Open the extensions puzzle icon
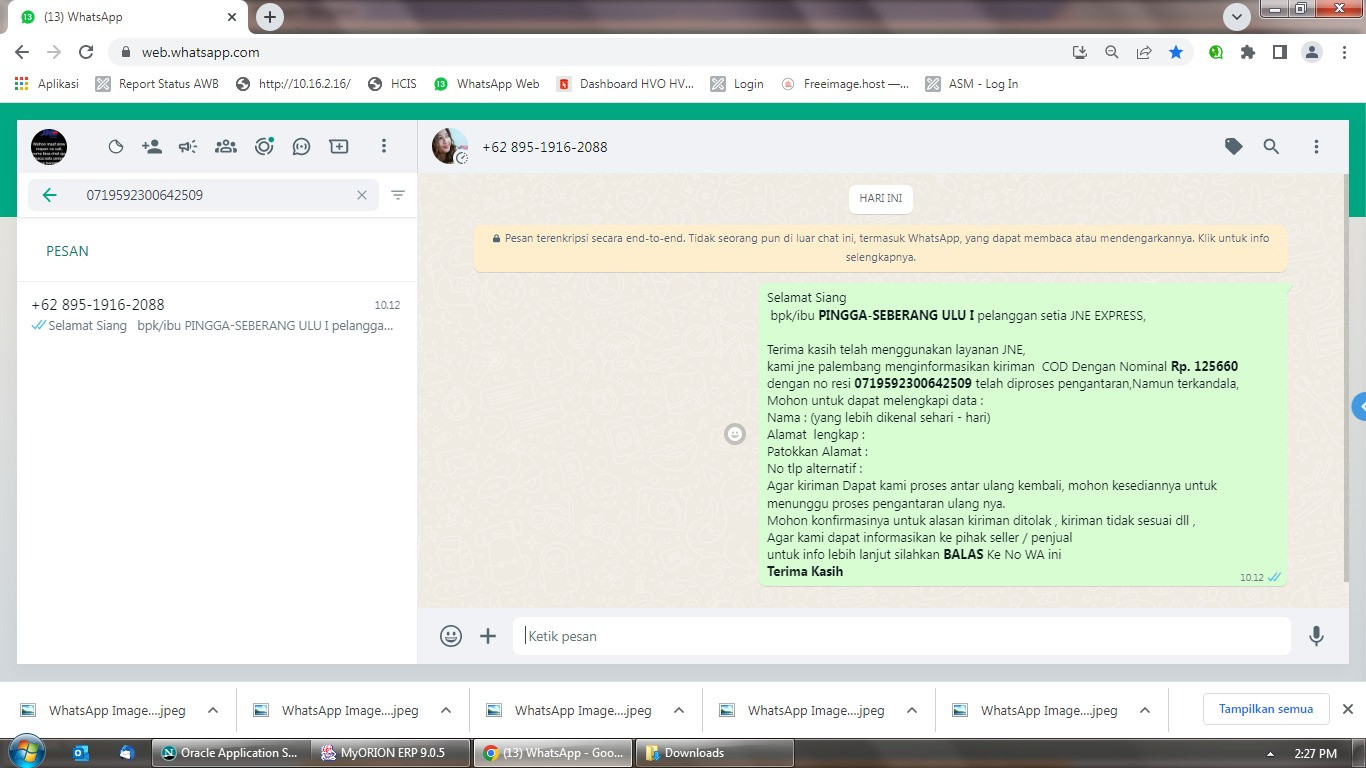 click(x=1248, y=52)
